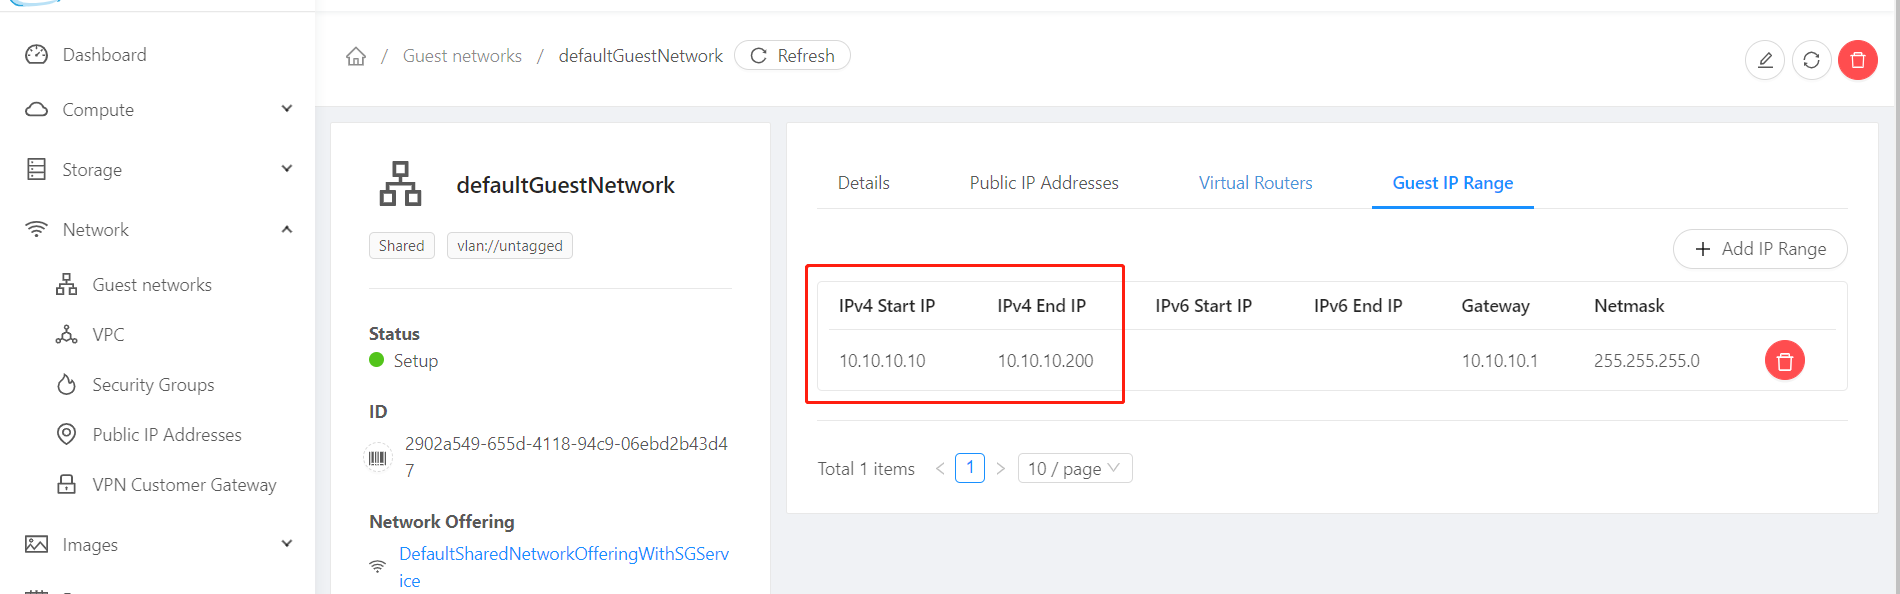Select page 1 in the pagination
1900x594 pixels.
coord(969,467)
